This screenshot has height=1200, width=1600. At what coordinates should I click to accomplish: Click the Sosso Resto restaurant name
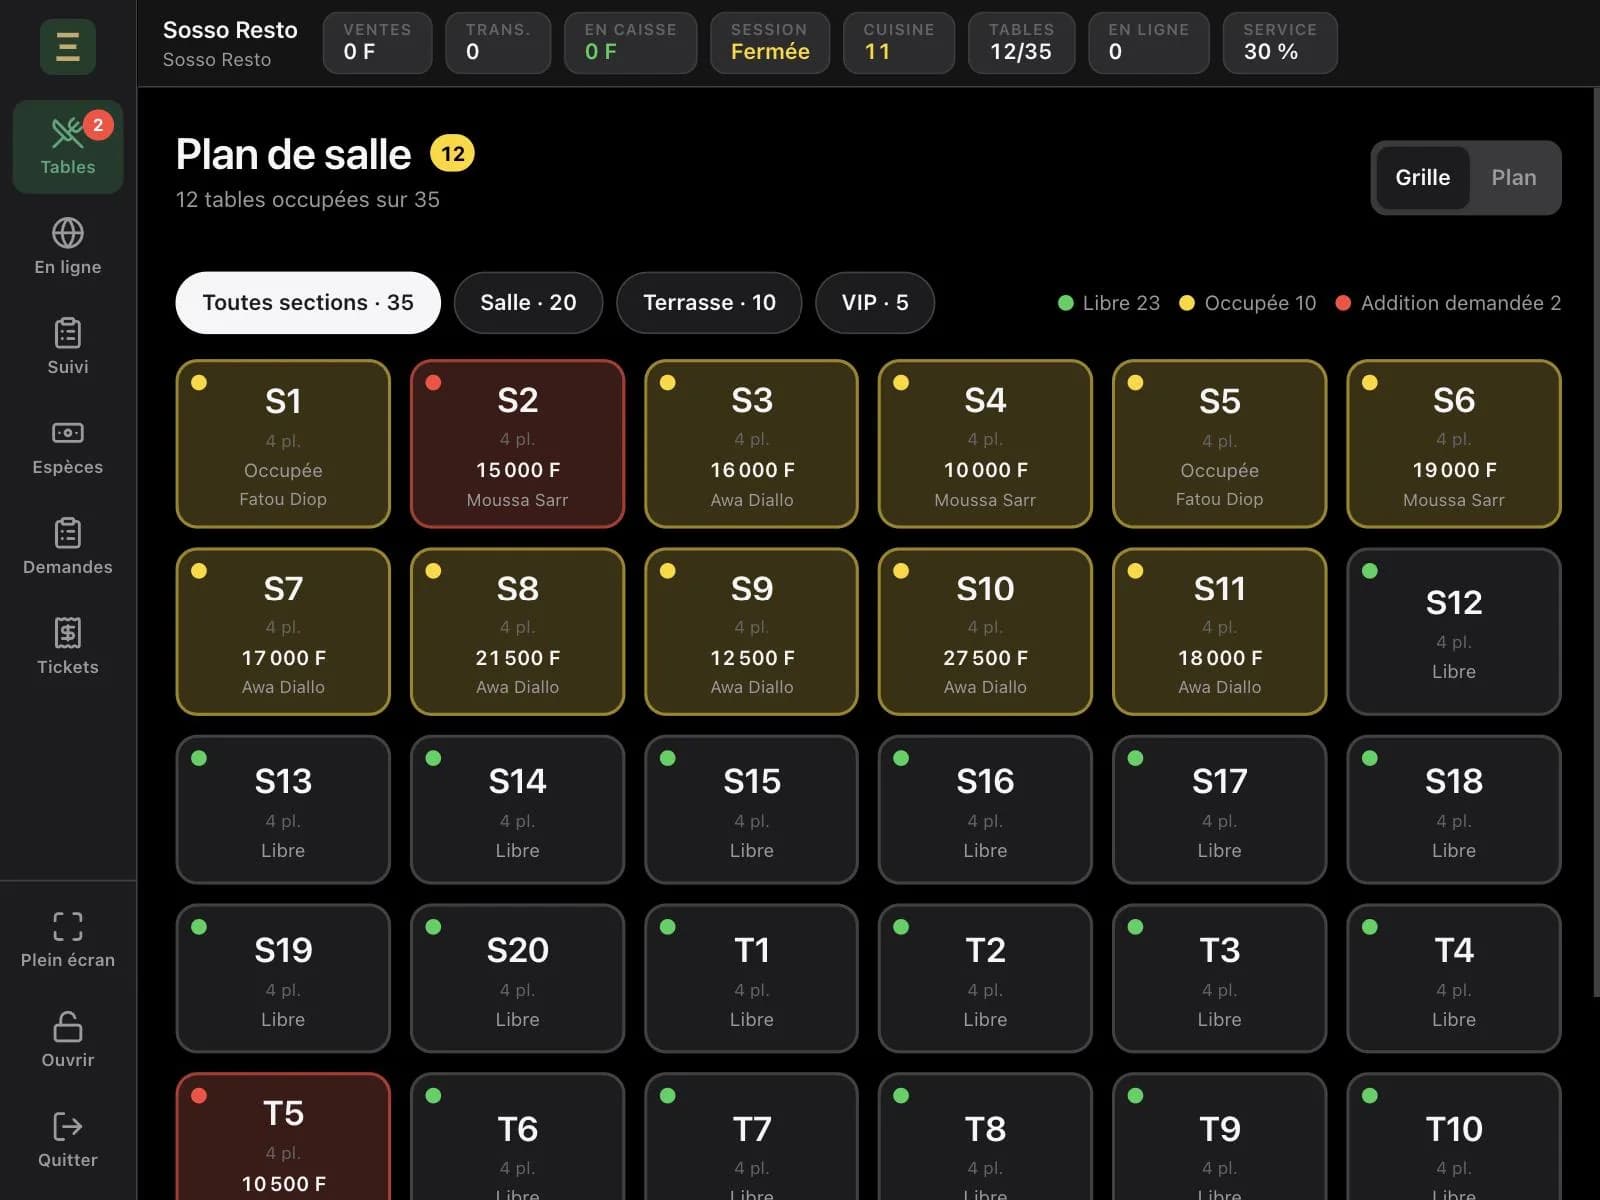(x=230, y=30)
